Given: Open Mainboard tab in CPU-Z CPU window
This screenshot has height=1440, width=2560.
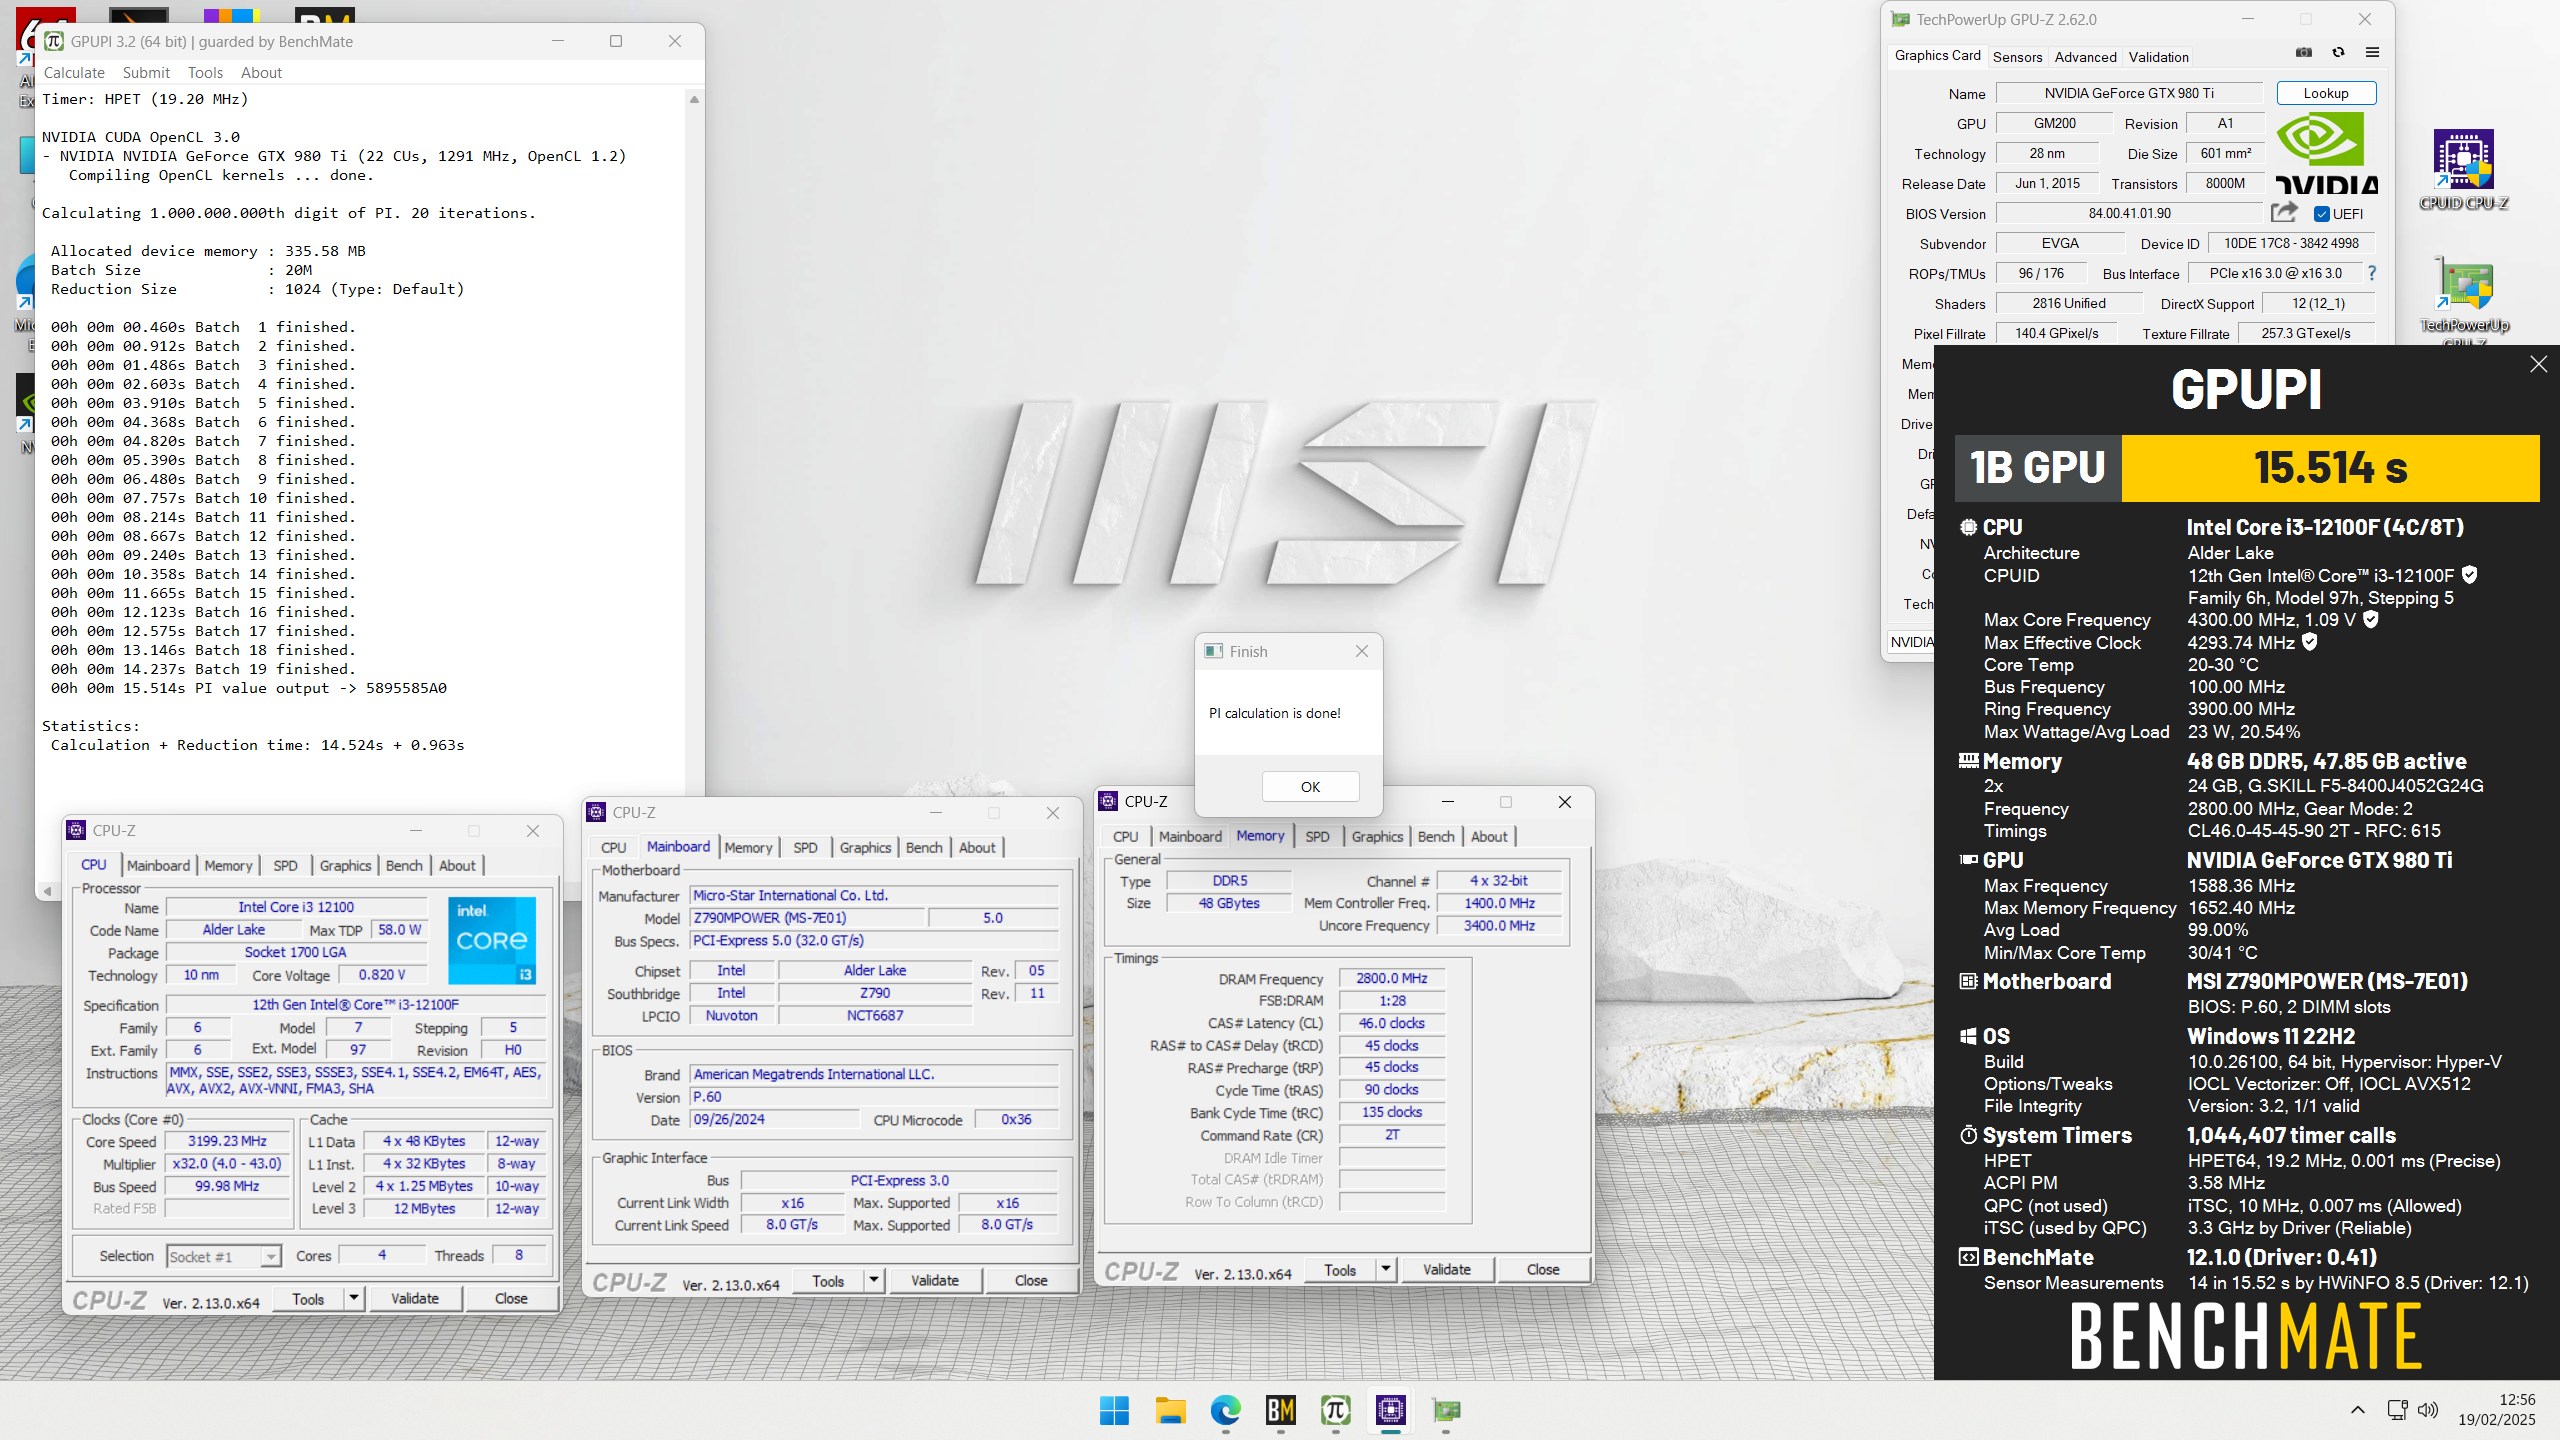Looking at the screenshot, I should tap(158, 865).
